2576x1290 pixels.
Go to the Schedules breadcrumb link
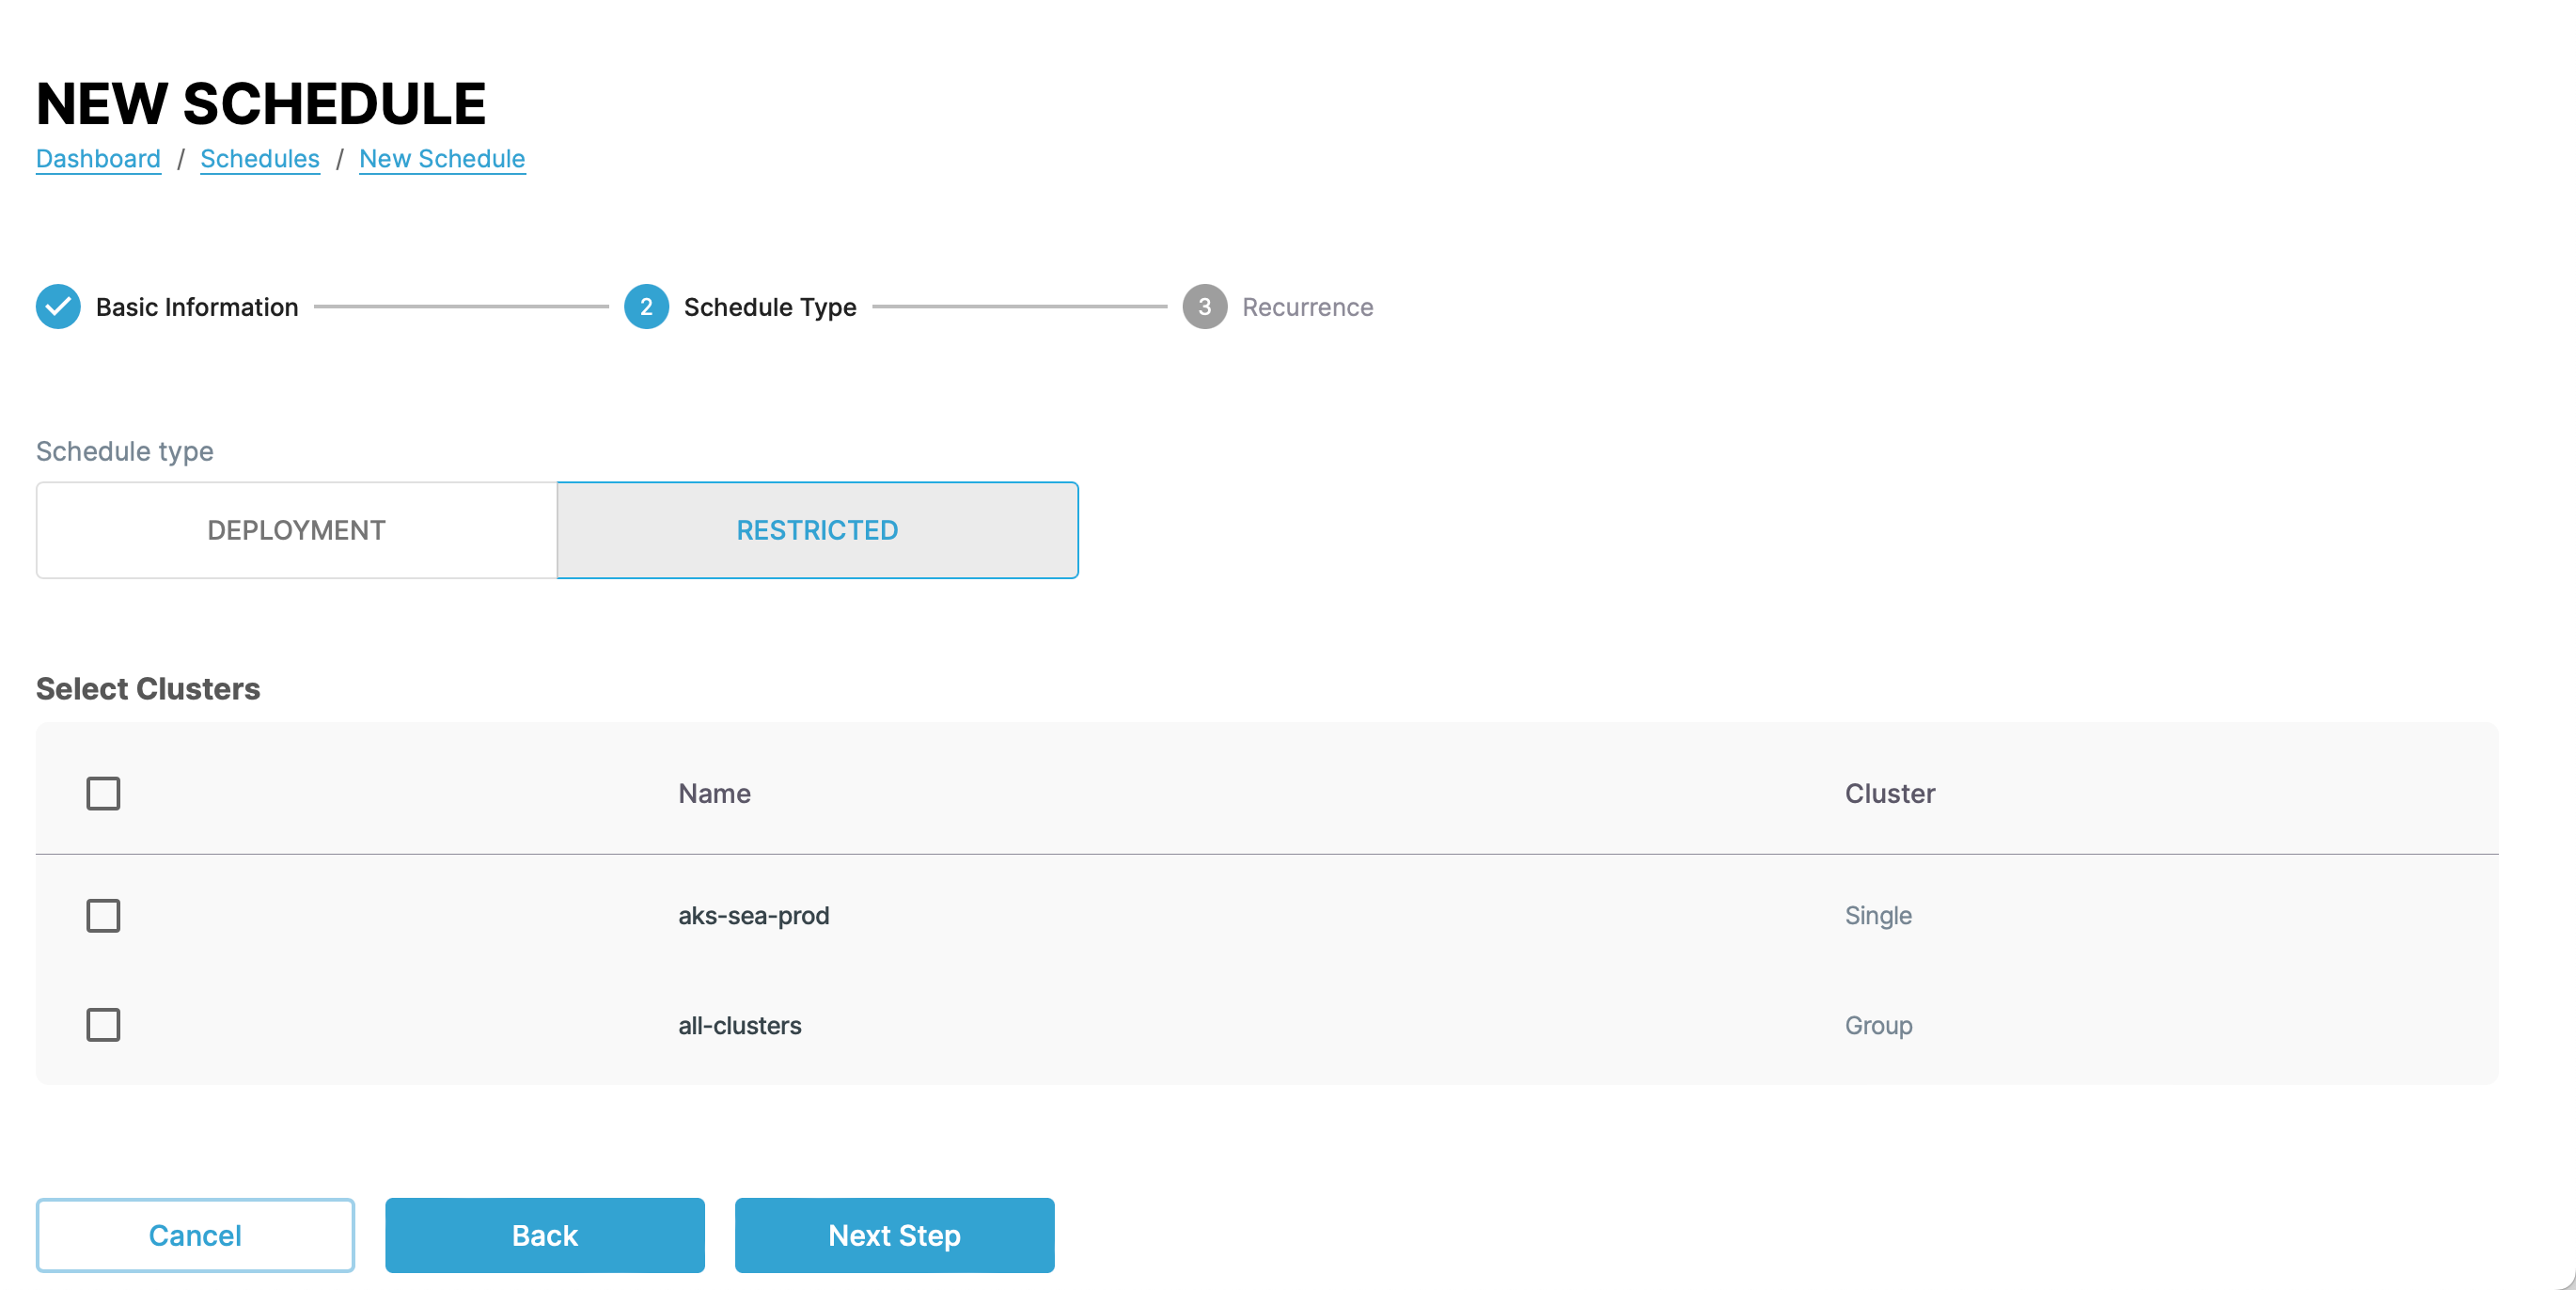(x=260, y=158)
